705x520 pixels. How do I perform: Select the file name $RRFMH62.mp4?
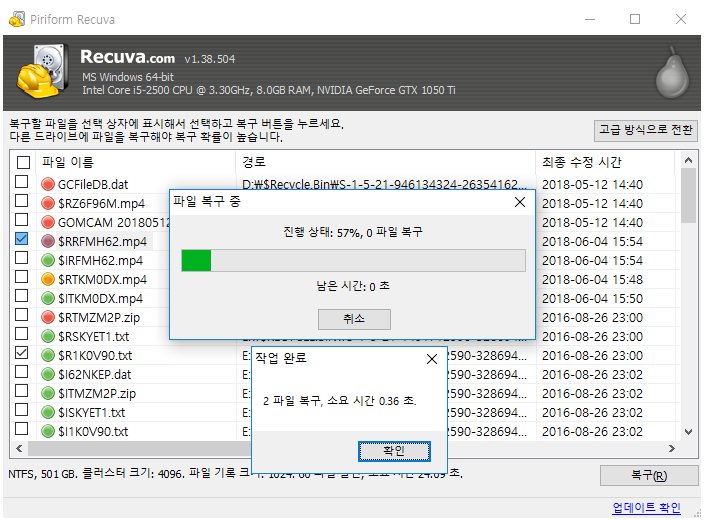click(x=103, y=242)
